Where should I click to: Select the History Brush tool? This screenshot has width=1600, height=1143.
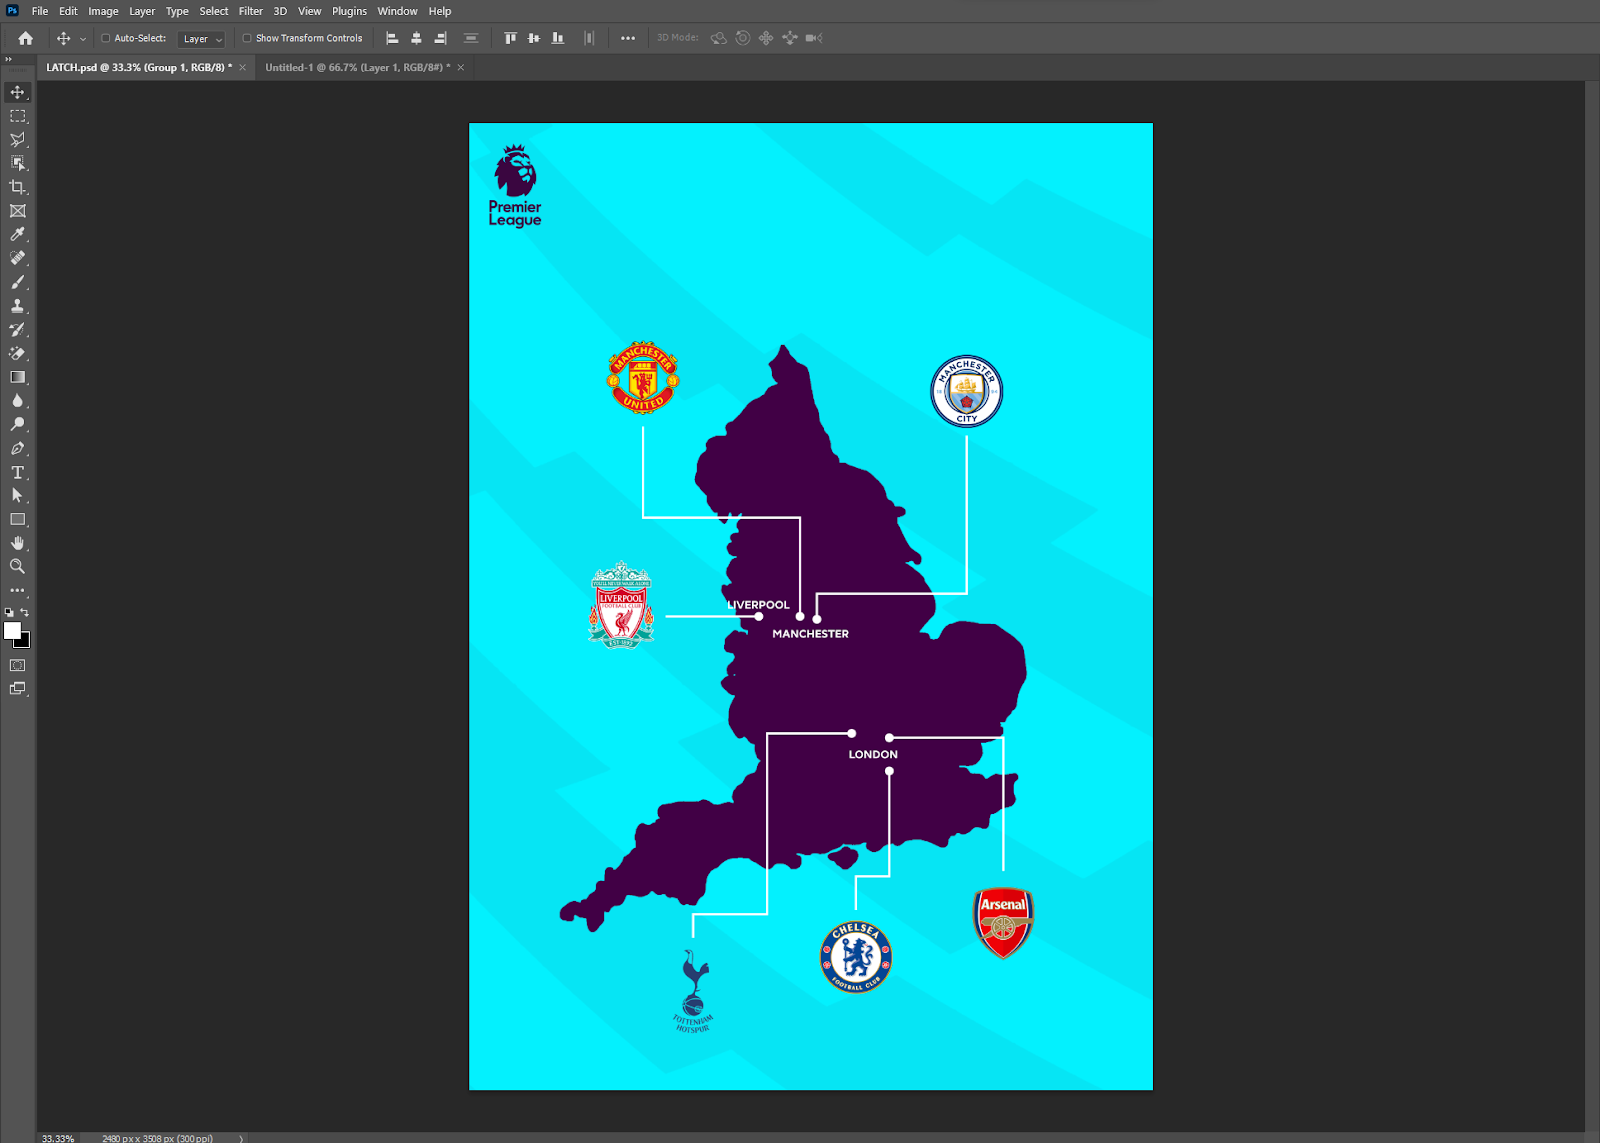18,330
